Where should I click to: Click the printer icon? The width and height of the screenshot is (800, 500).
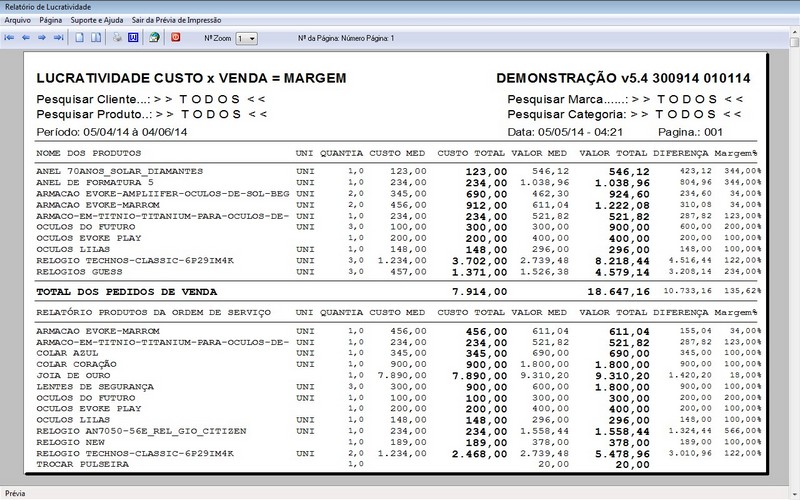117,38
